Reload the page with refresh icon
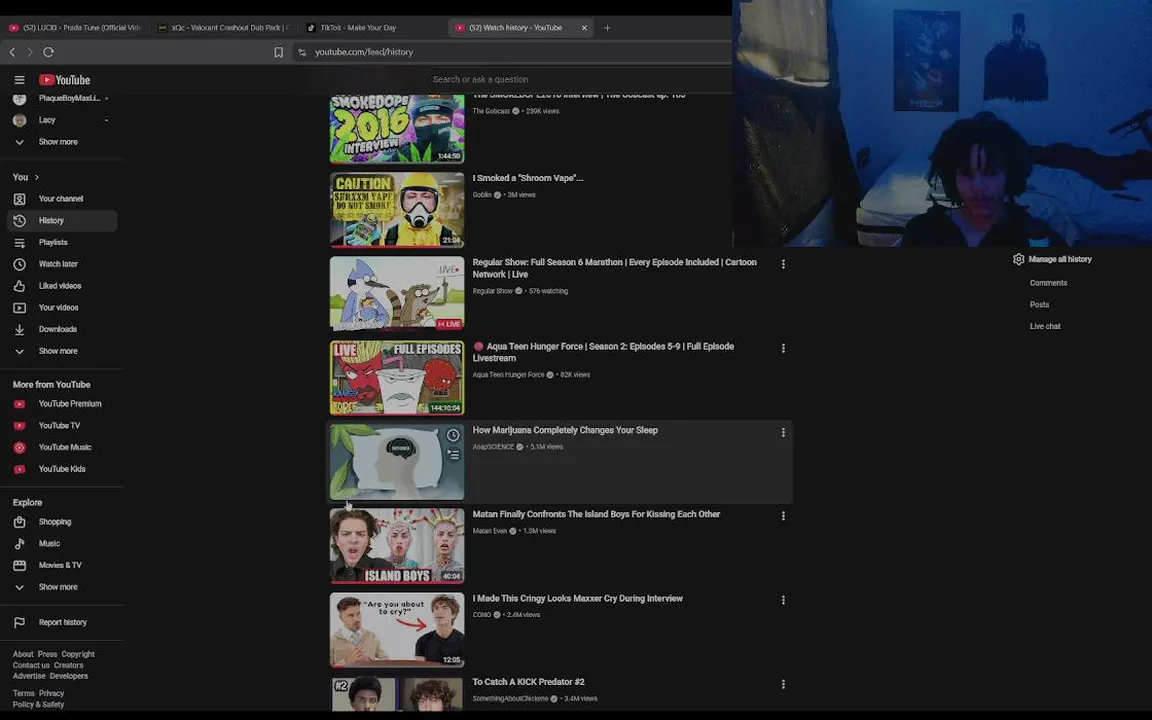1152x720 pixels. tap(48, 52)
